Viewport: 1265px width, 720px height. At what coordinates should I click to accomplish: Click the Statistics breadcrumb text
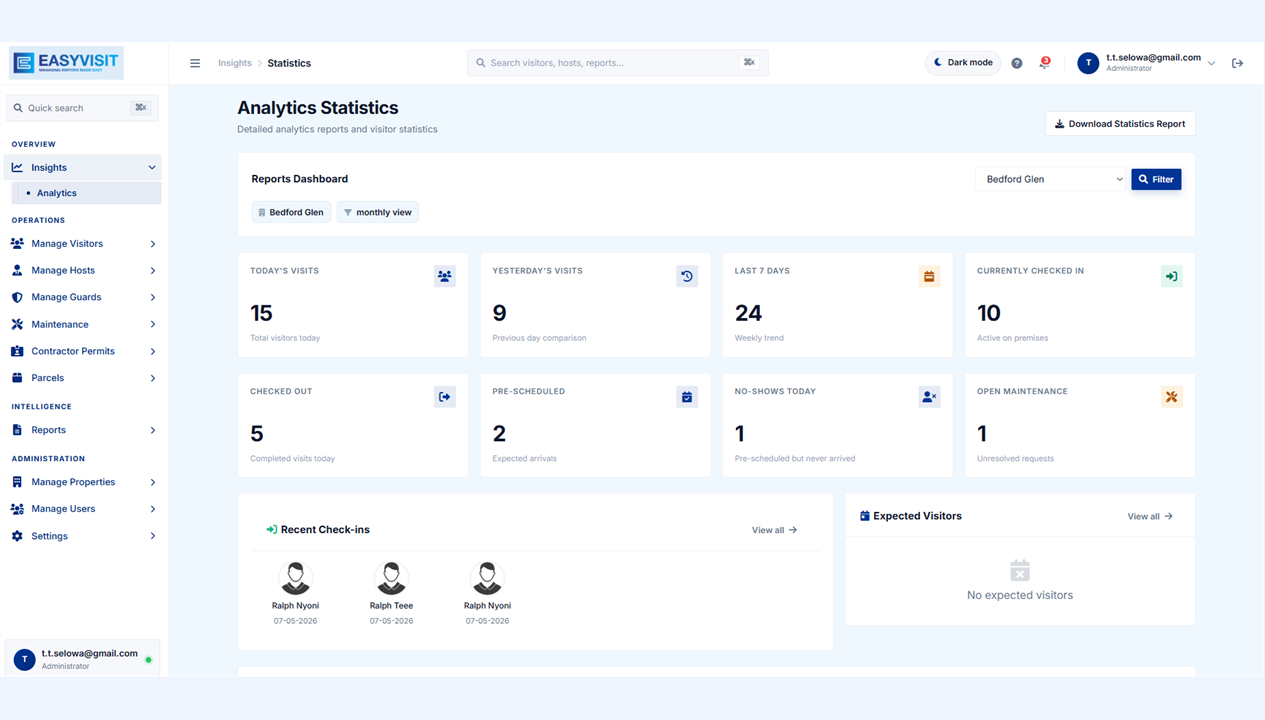coord(289,63)
